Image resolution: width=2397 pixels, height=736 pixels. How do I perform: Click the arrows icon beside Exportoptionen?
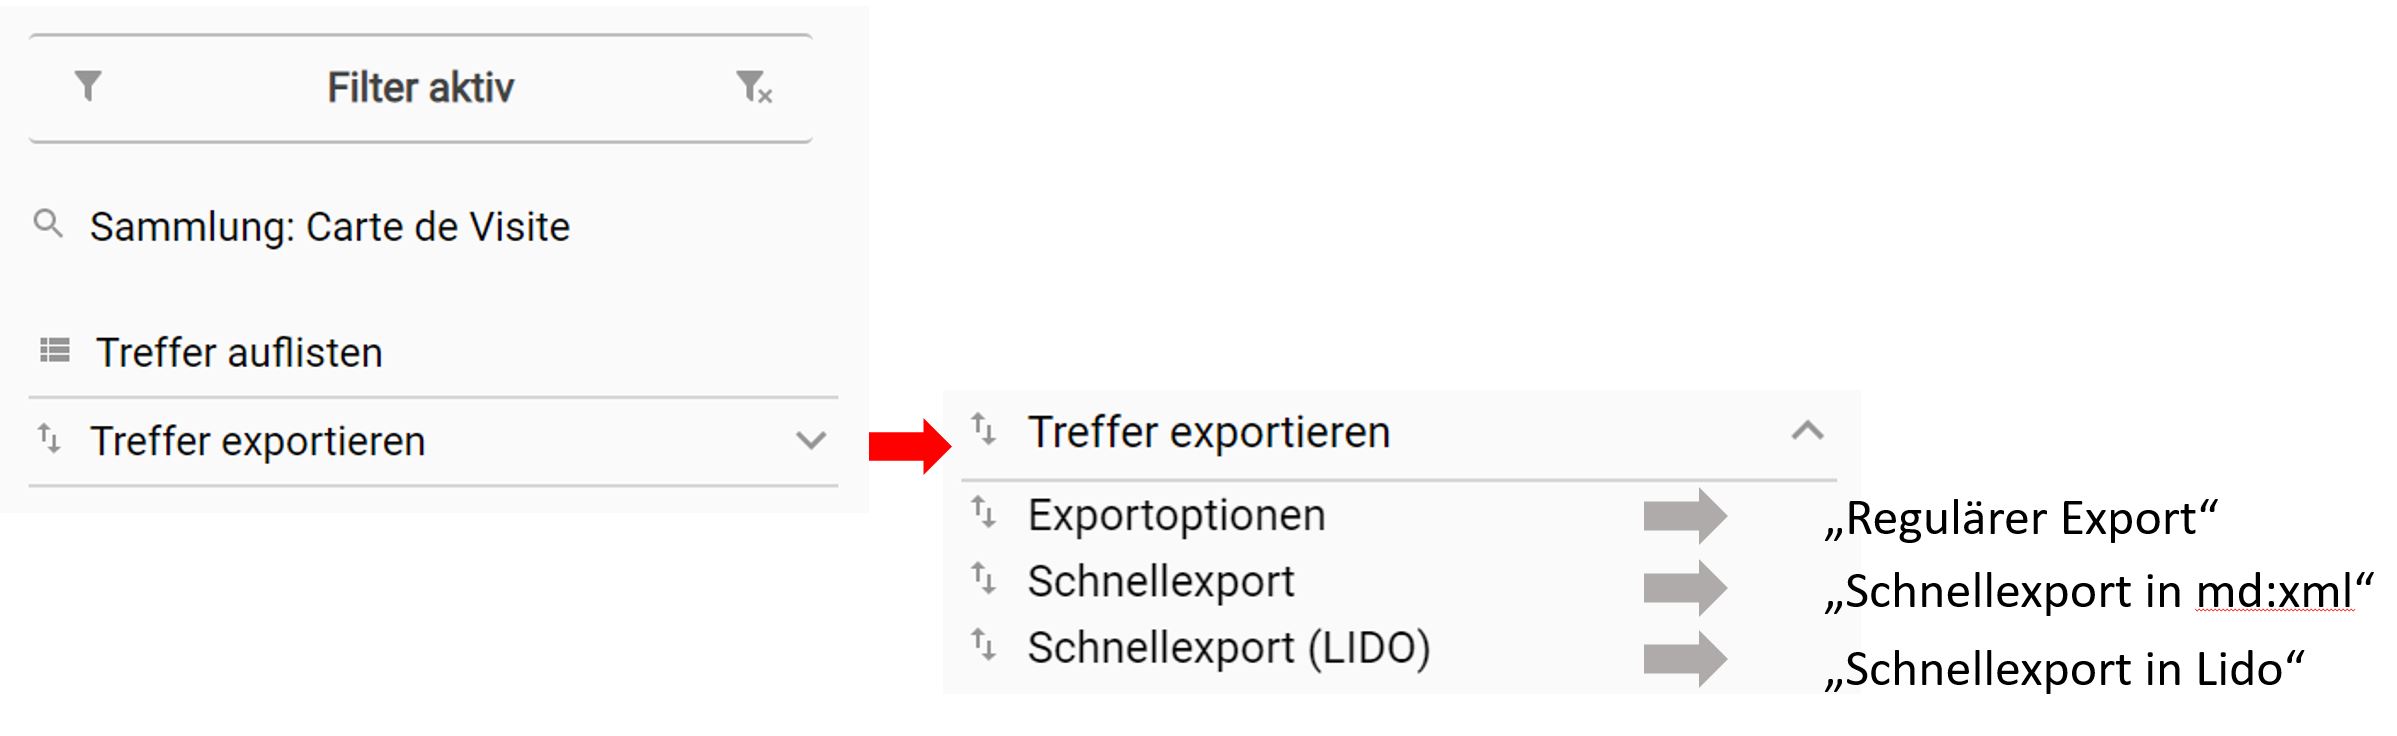tap(984, 514)
